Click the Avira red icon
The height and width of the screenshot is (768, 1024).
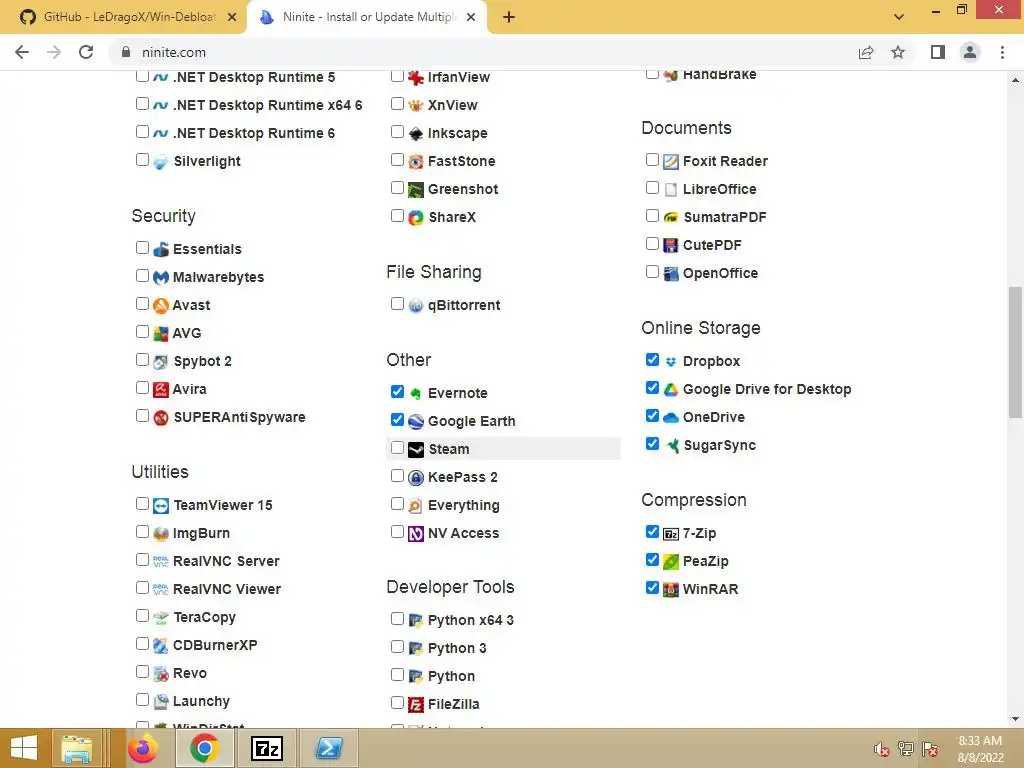(161, 390)
